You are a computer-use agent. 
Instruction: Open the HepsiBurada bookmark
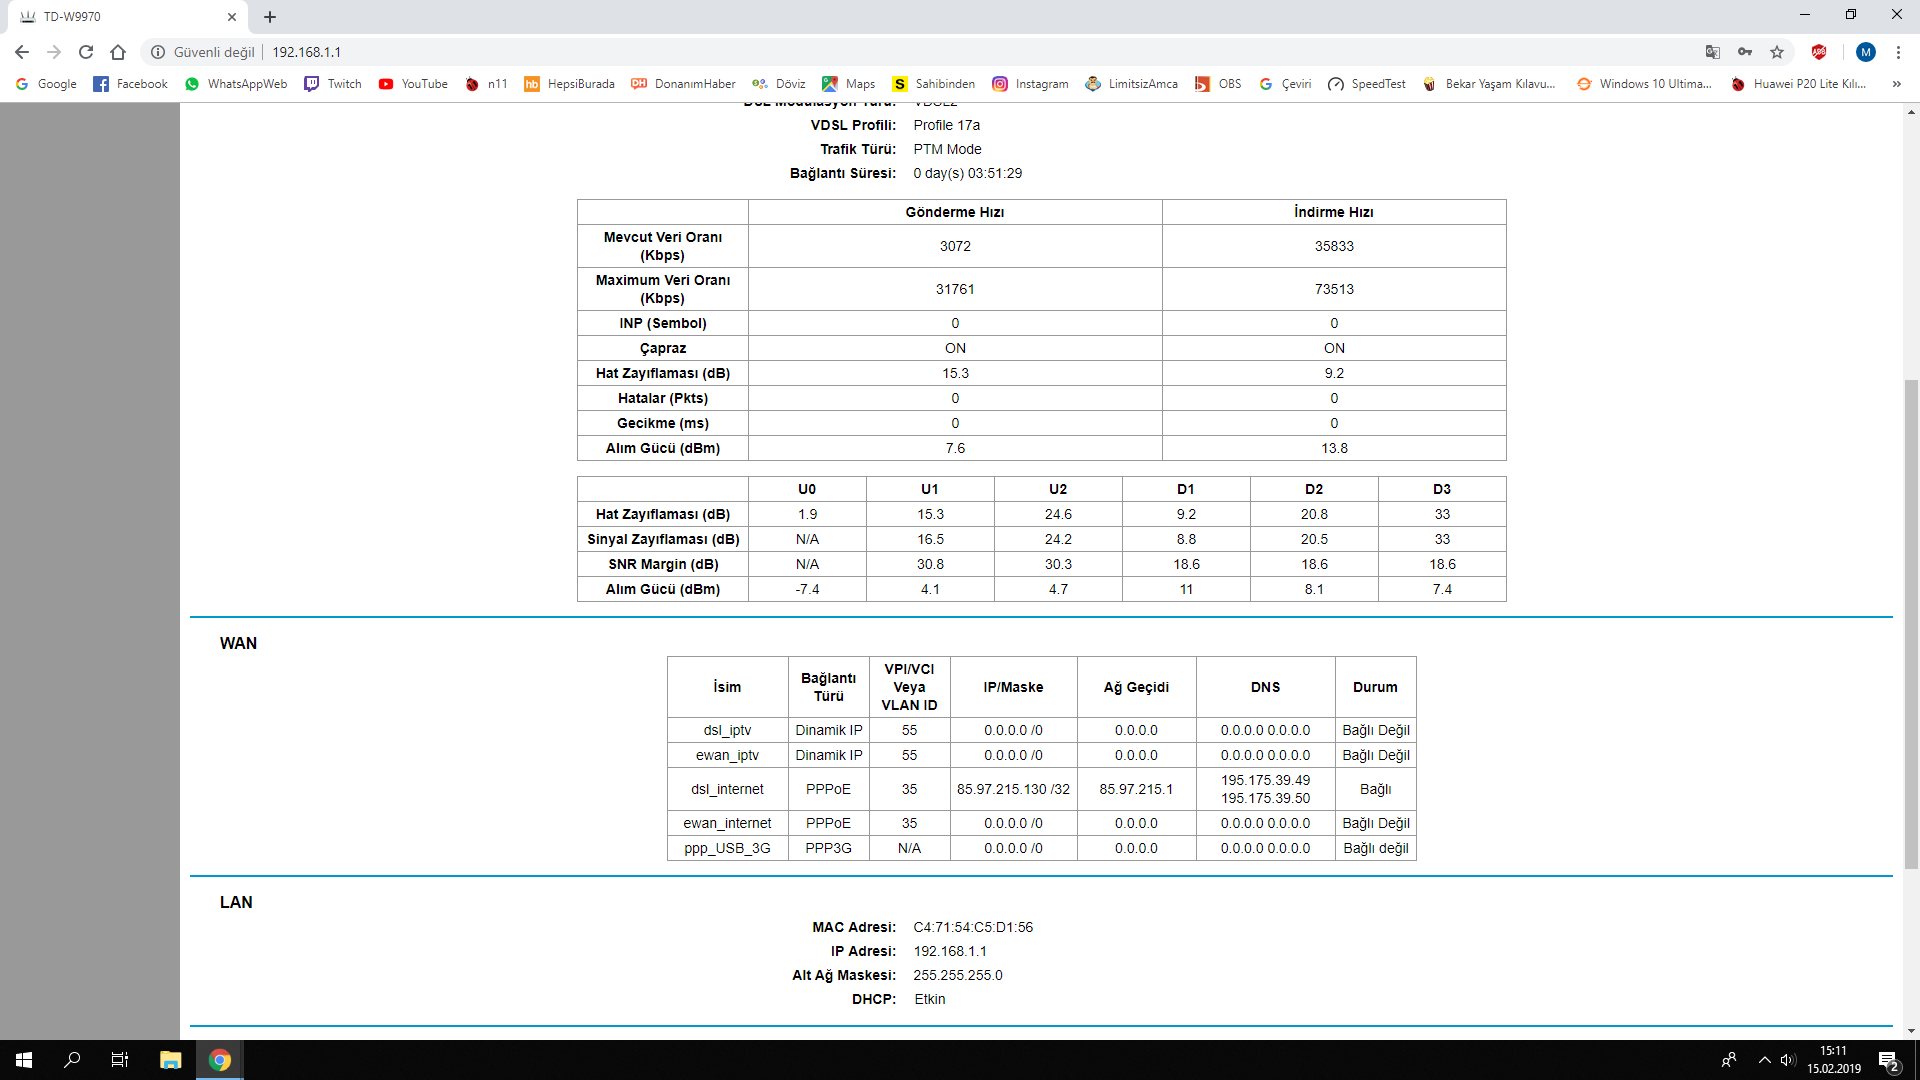[570, 84]
